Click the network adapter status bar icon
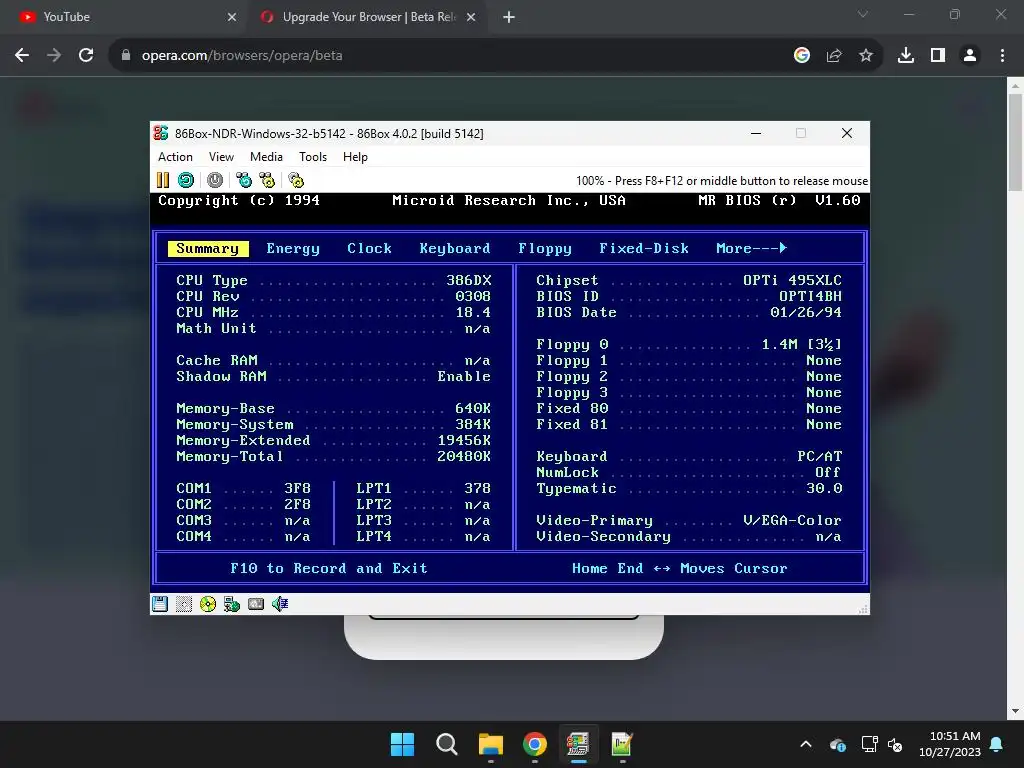1024x768 pixels. (232, 604)
